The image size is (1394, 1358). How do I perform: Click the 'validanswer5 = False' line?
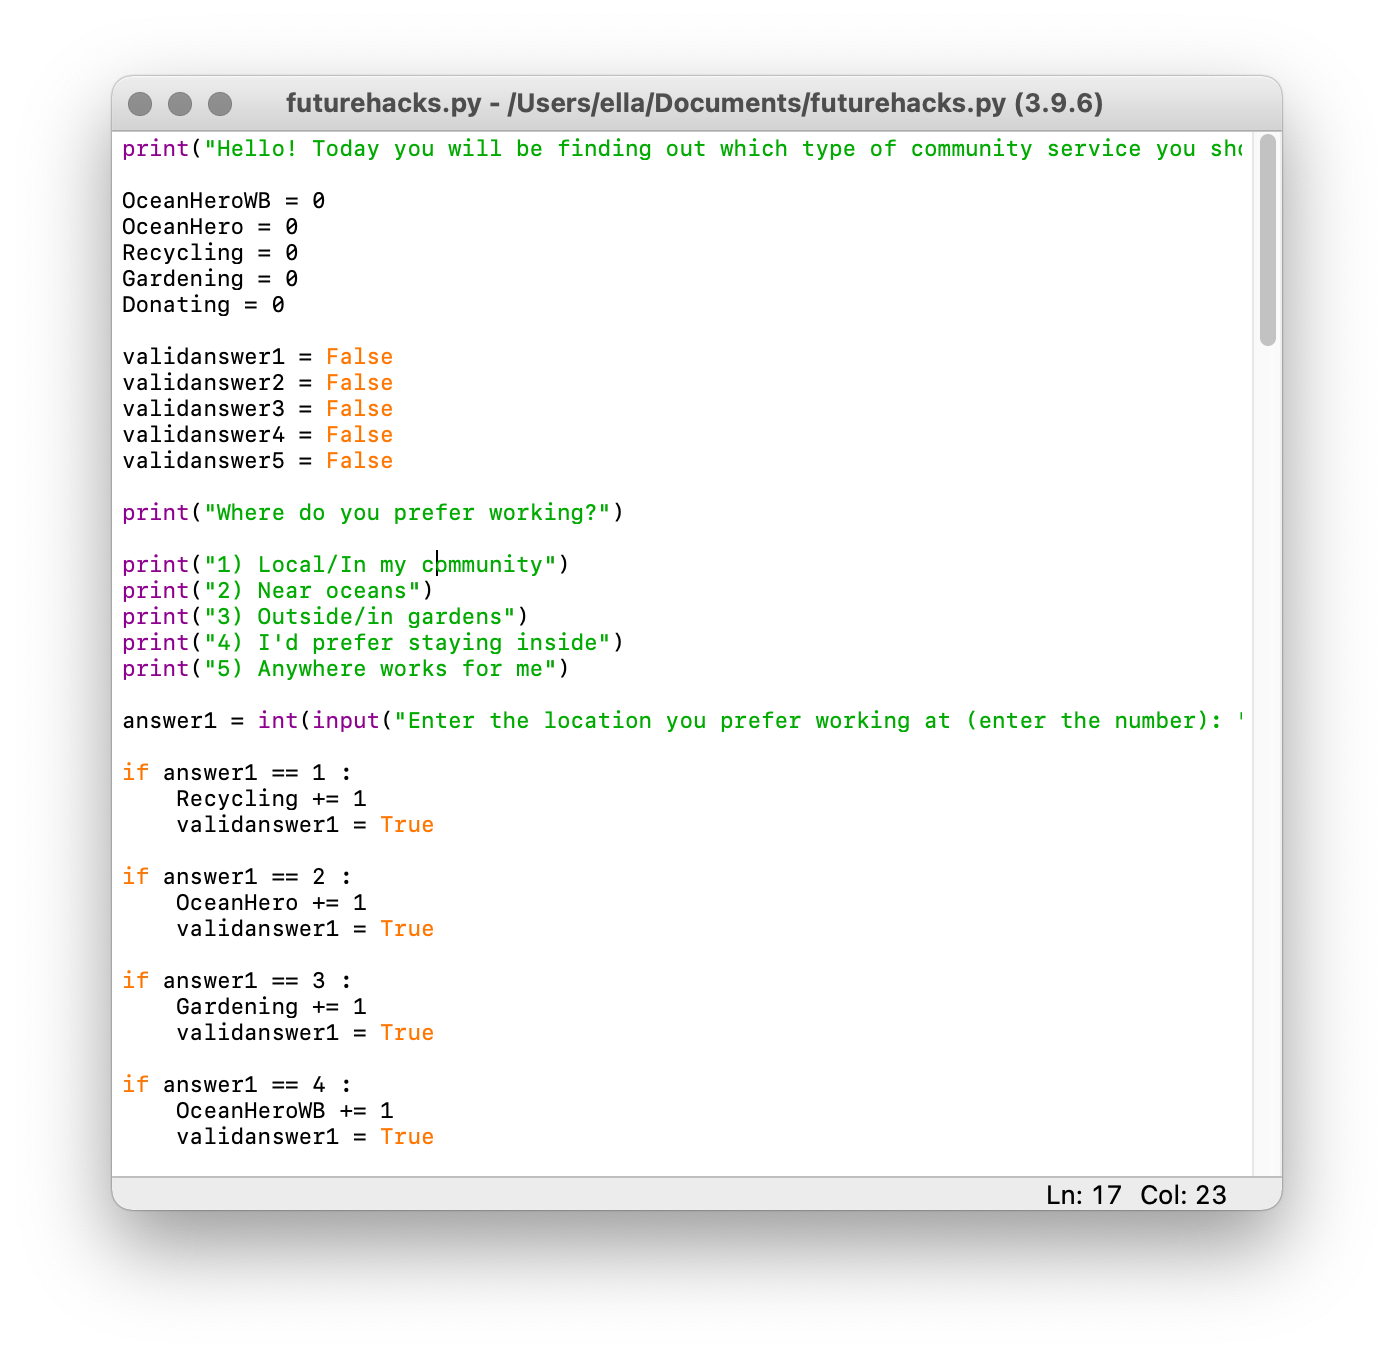tap(258, 461)
